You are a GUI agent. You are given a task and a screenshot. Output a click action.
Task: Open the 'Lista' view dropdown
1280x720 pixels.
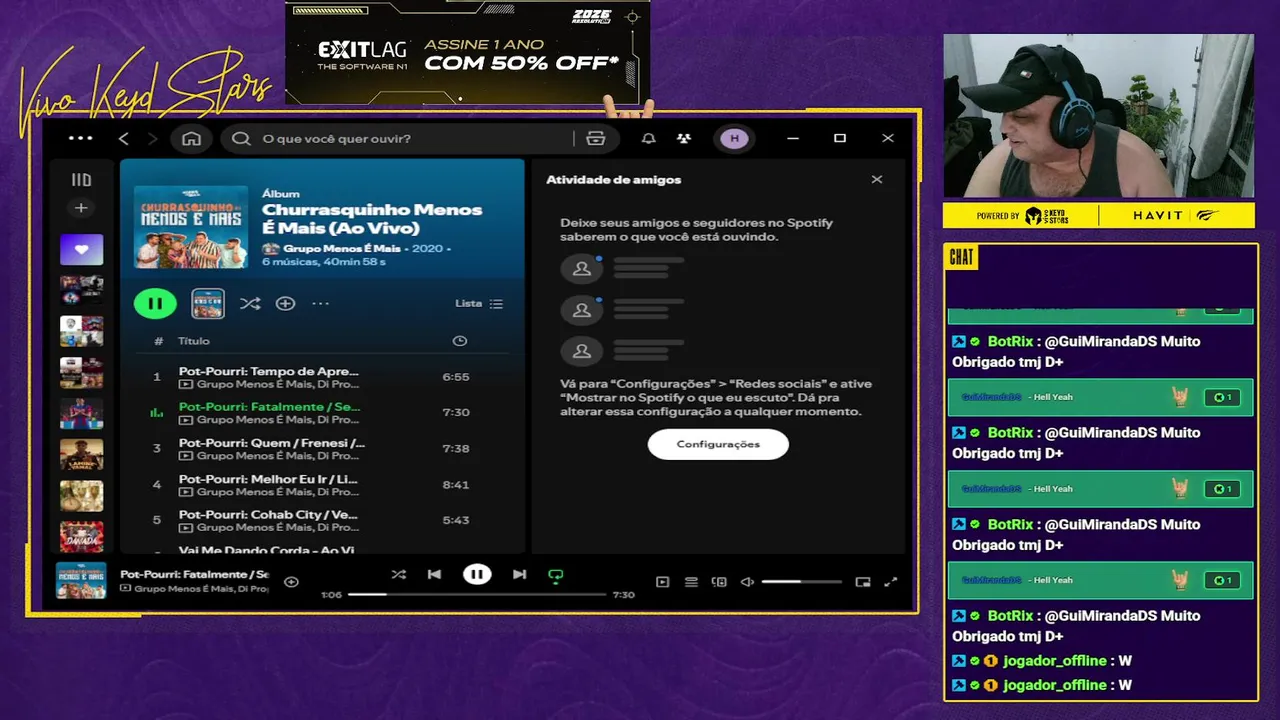[x=479, y=303]
